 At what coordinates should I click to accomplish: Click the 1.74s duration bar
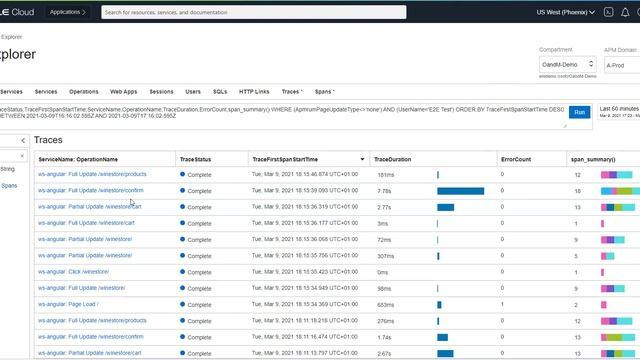click(442, 338)
